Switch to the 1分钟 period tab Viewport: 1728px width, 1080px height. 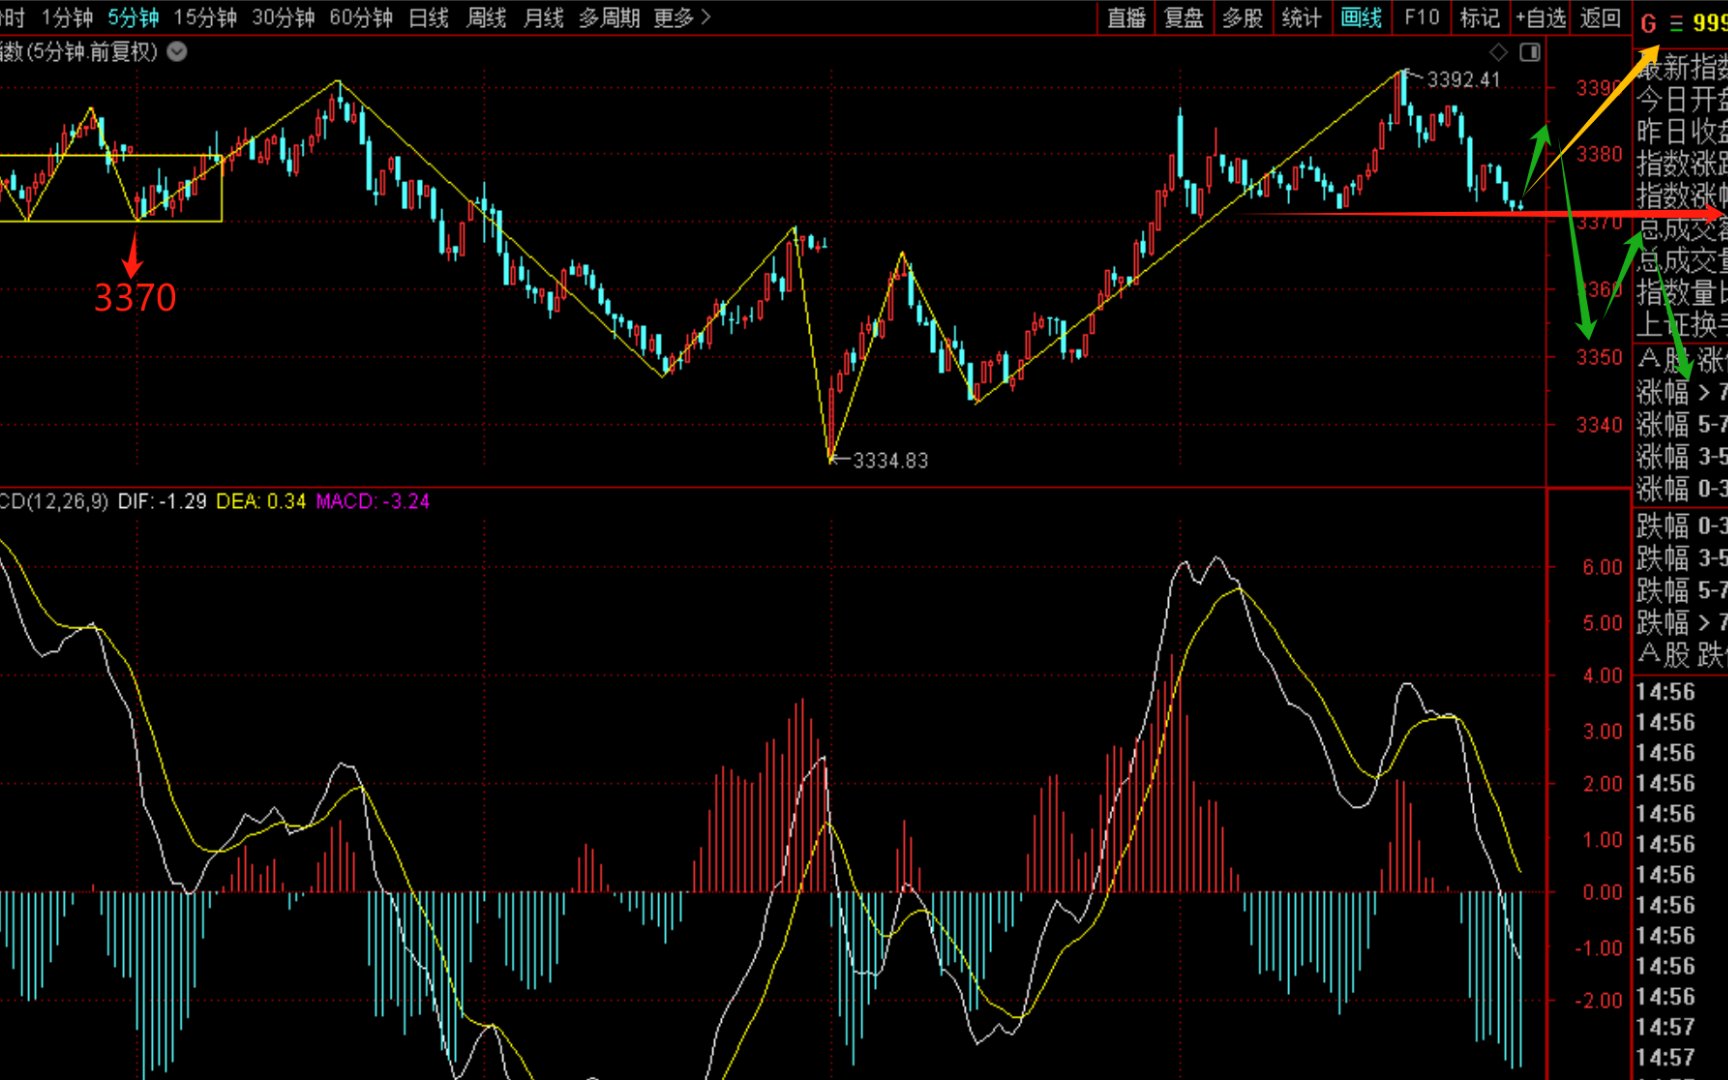(67, 18)
